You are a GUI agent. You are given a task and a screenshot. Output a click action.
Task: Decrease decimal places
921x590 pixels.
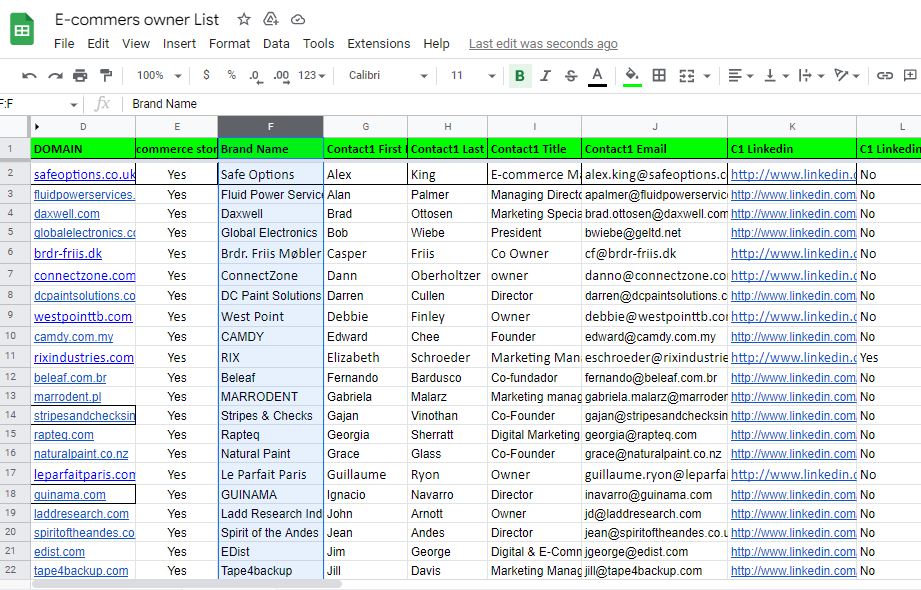(256, 76)
